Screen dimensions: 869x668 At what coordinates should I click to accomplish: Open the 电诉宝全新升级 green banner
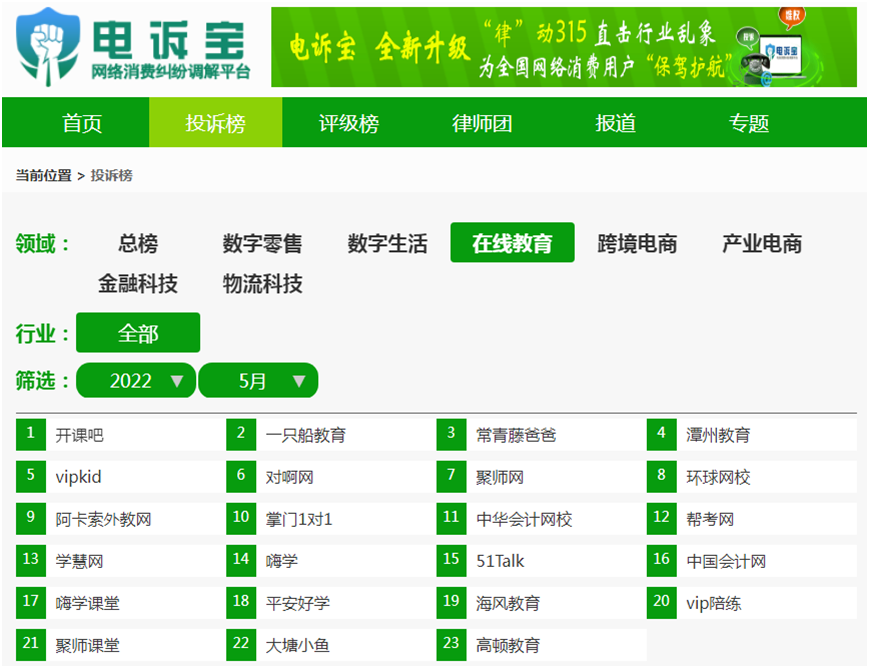click(x=564, y=47)
